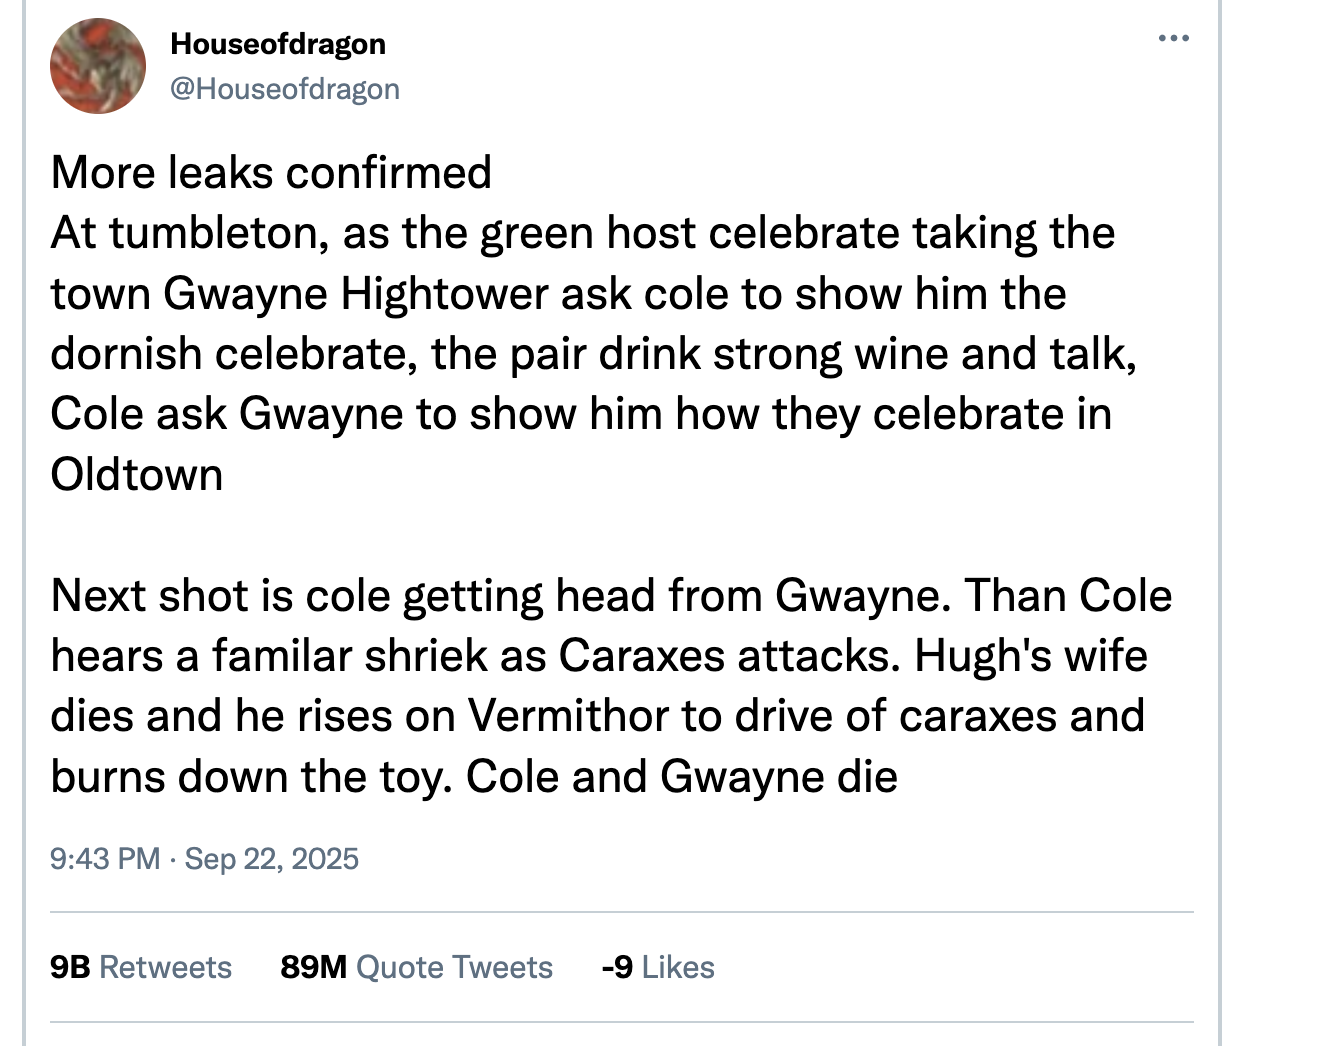The width and height of the screenshot is (1334, 1046).
Task: Click the word "Vermithor" in tweet text
Action: pyautogui.click(x=569, y=716)
